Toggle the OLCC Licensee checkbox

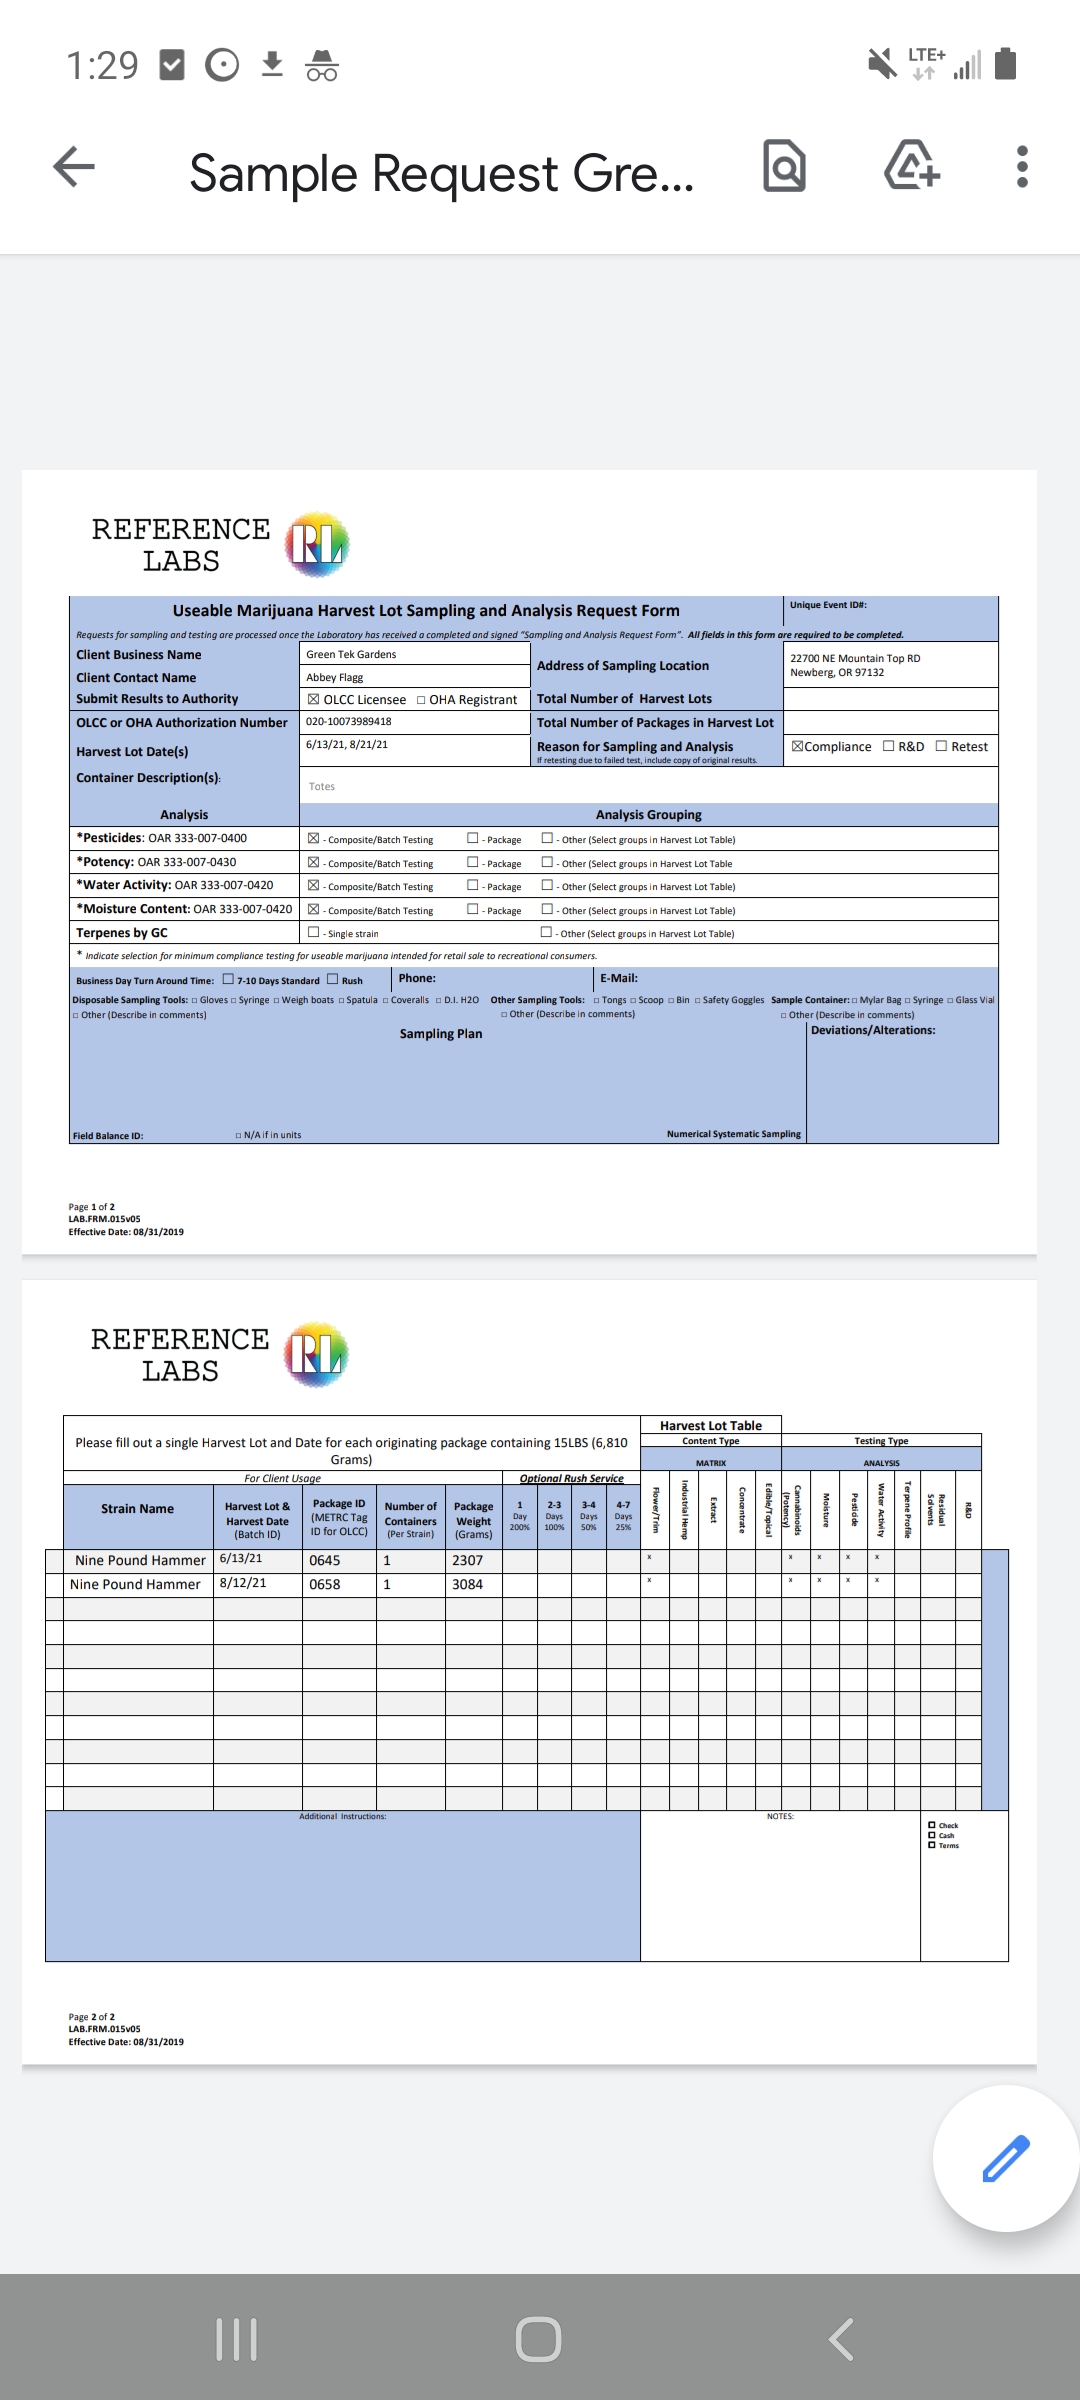[314, 699]
